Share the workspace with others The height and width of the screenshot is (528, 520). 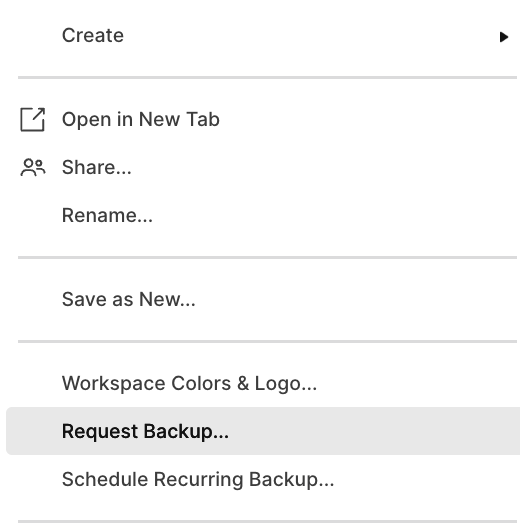tap(263, 167)
